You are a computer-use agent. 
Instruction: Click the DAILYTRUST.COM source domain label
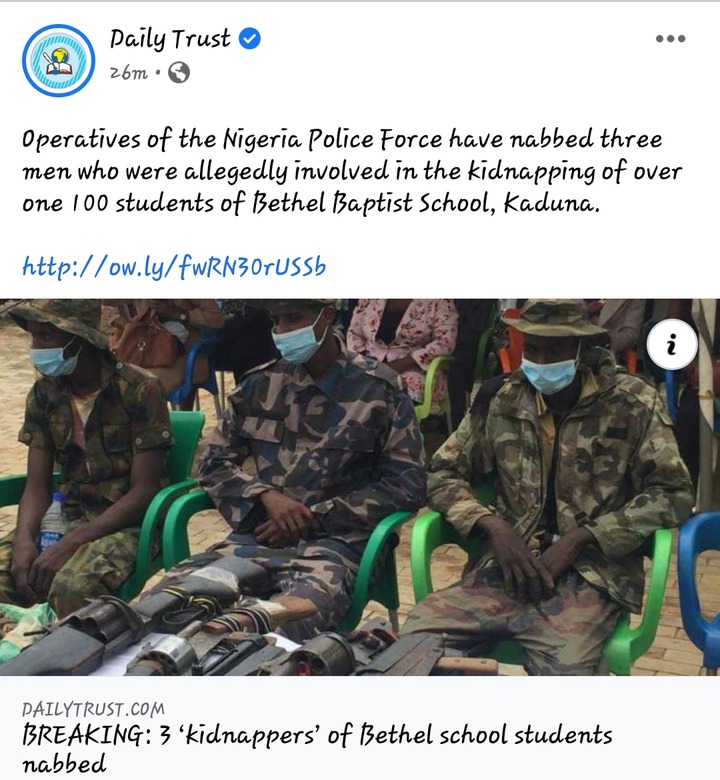pos(93,709)
